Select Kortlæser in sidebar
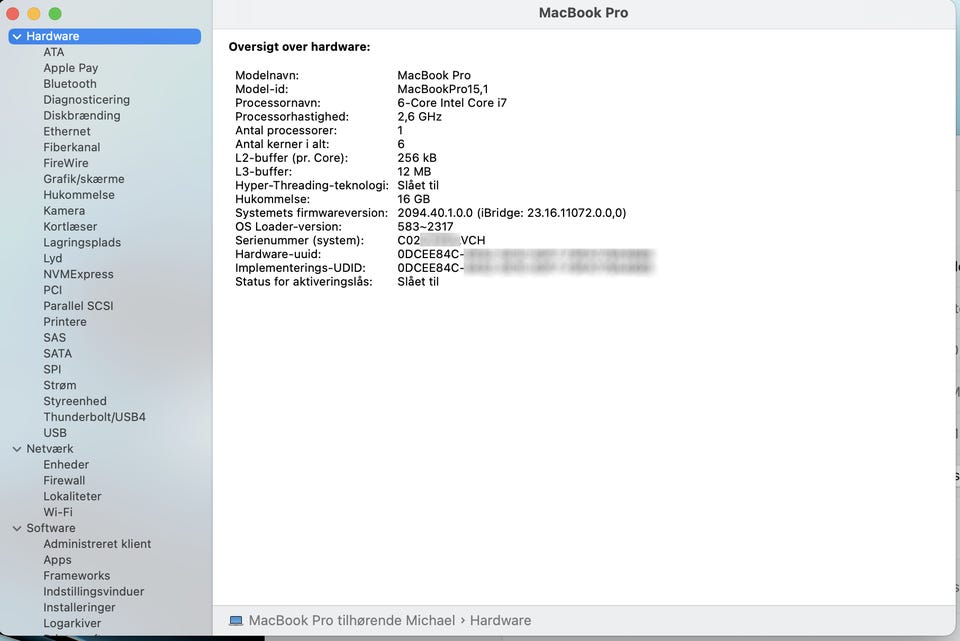The width and height of the screenshot is (960, 641). tap(70, 227)
